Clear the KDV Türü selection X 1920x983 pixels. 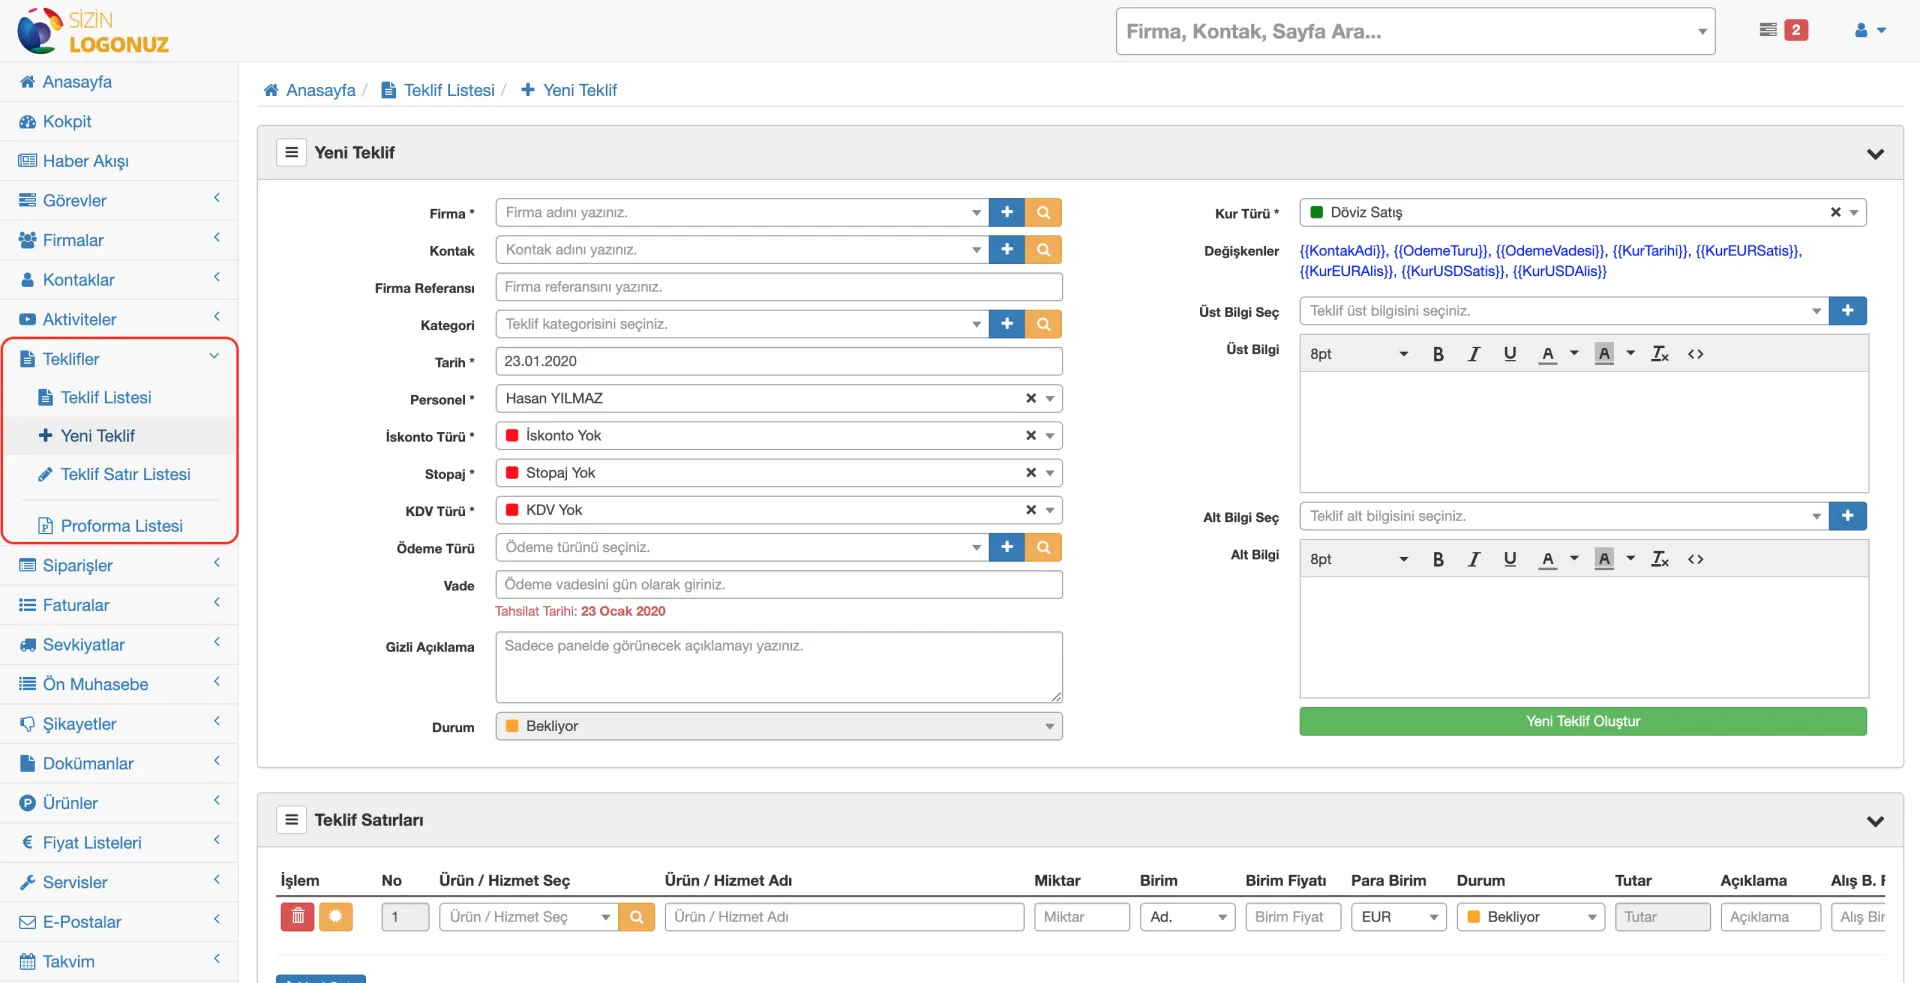pos(1030,510)
